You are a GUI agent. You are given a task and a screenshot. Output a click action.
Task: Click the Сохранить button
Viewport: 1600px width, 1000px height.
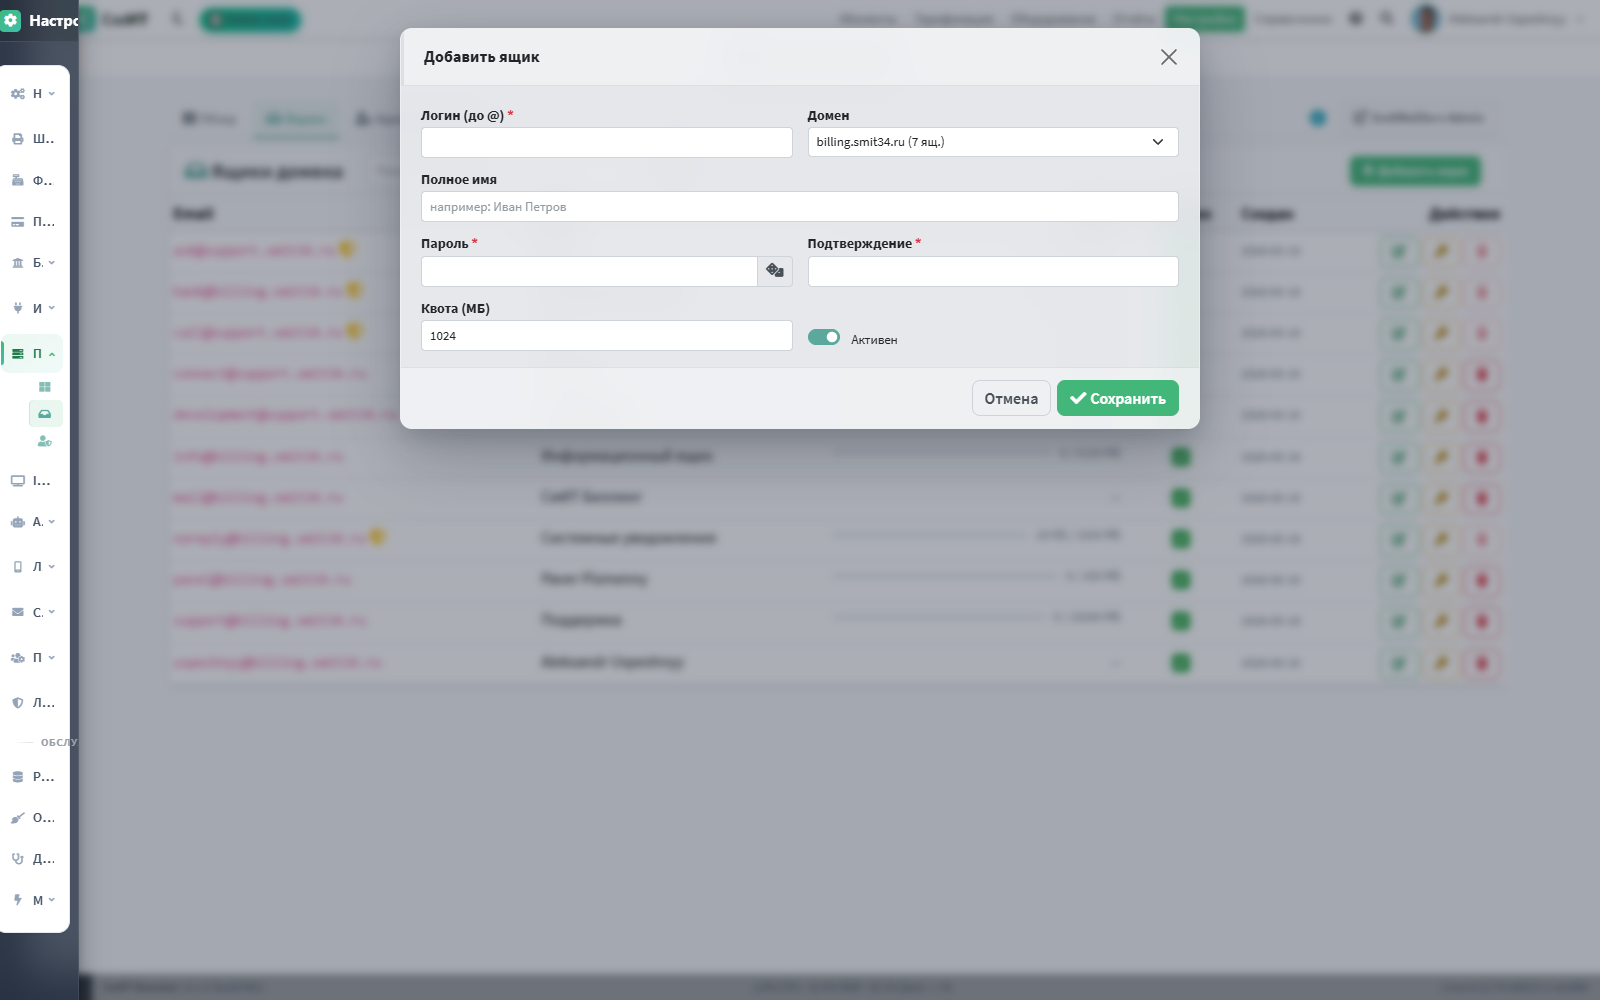pos(1118,398)
